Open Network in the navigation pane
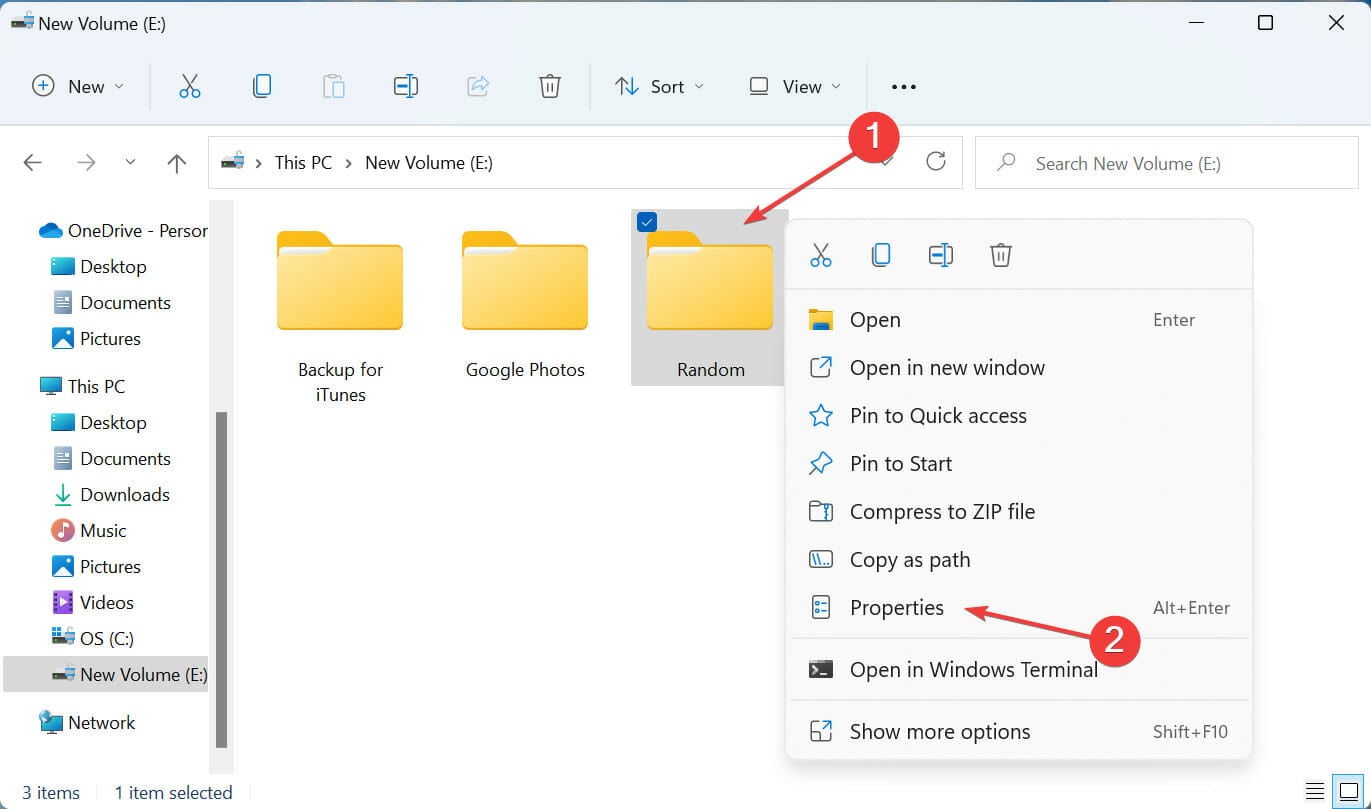The image size is (1371, 809). click(86, 723)
